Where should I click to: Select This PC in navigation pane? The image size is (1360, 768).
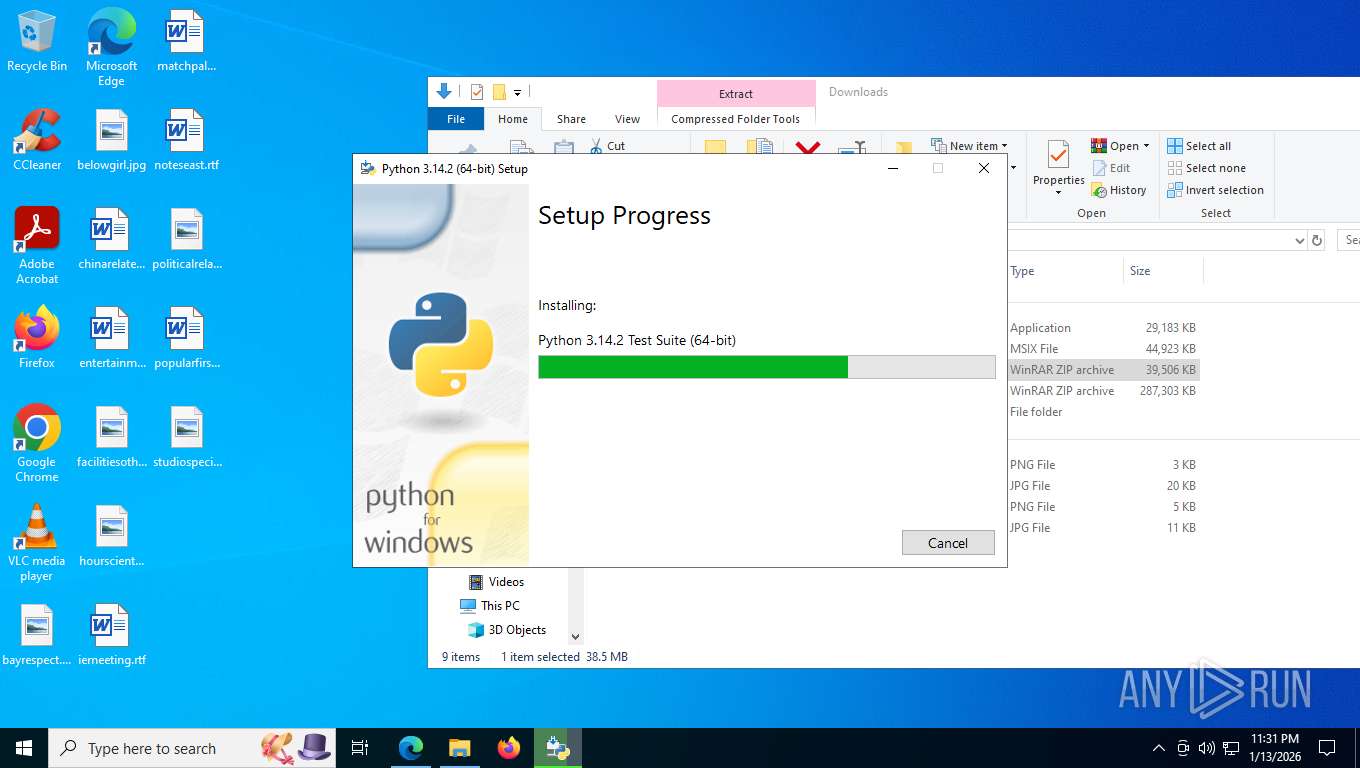490,606
